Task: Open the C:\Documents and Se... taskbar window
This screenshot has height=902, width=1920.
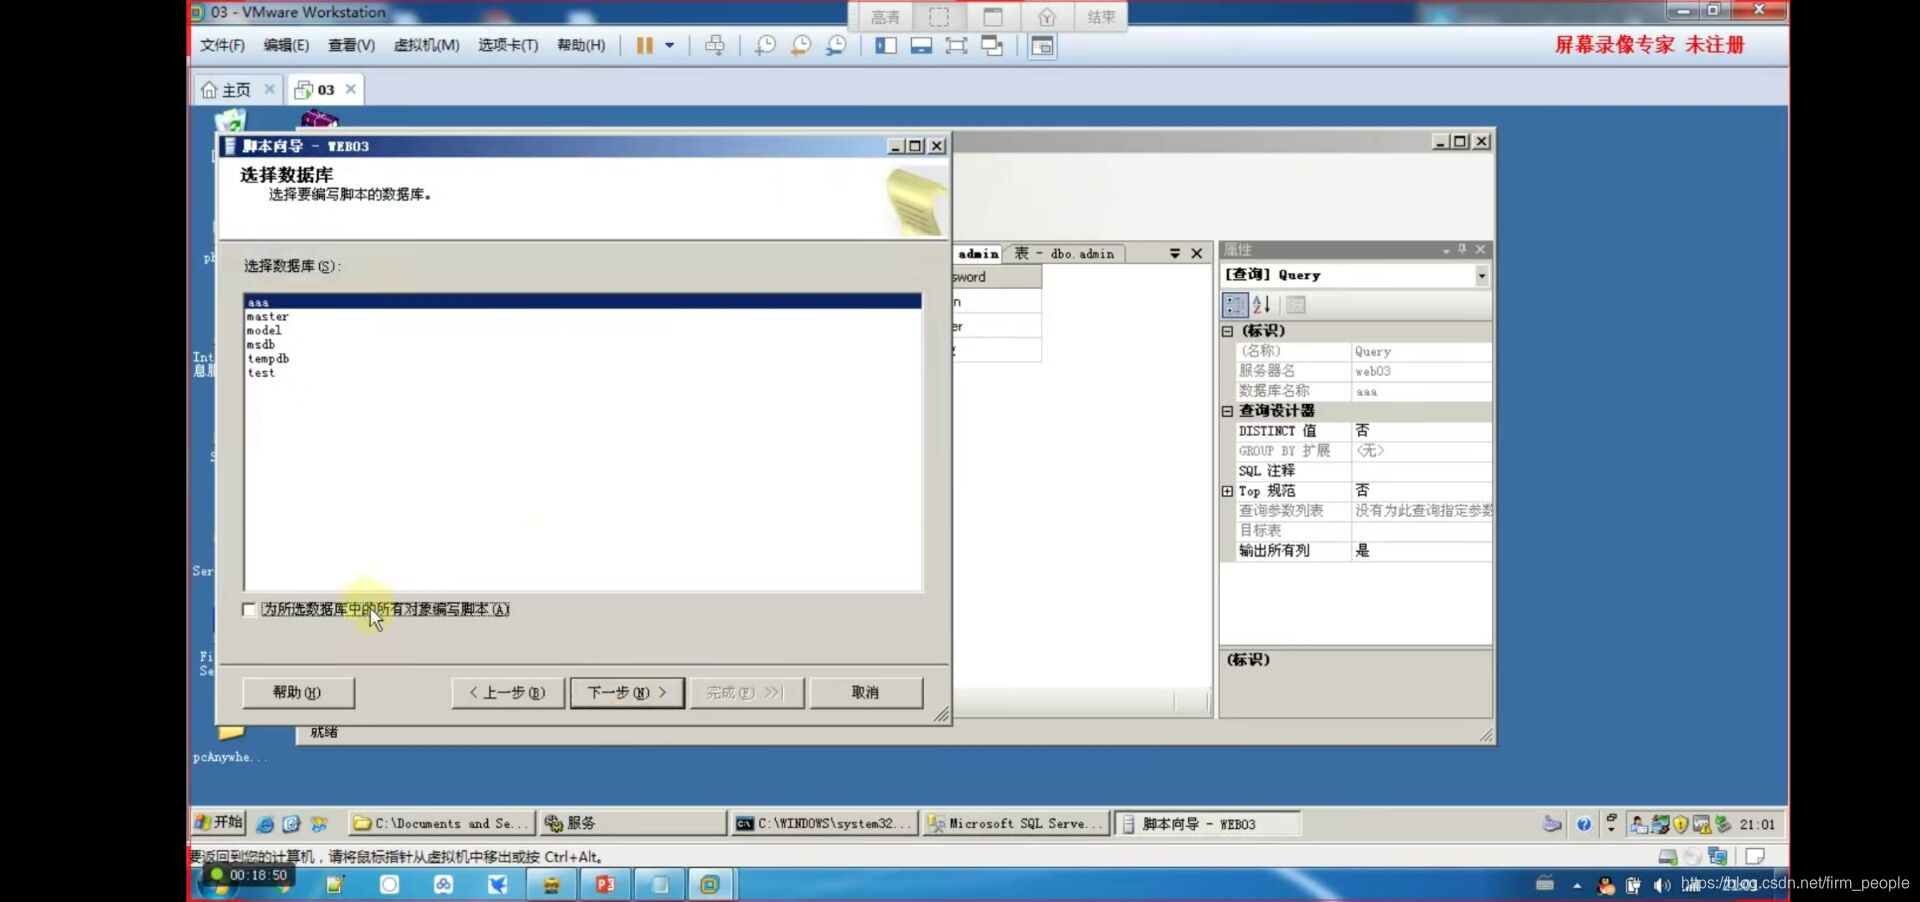Action: coord(442,824)
